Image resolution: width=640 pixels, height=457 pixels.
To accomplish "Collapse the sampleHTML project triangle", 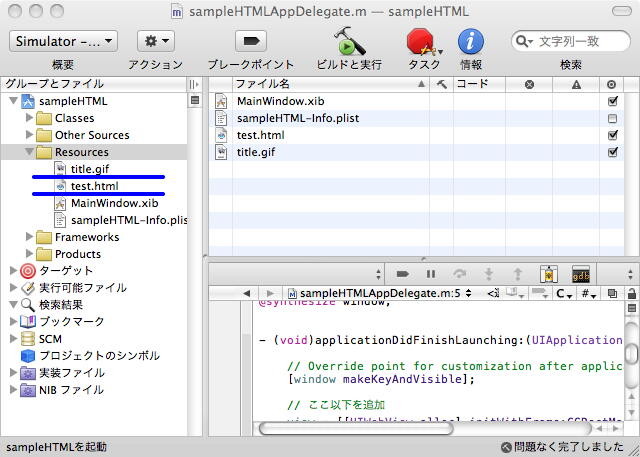I will [13, 100].
